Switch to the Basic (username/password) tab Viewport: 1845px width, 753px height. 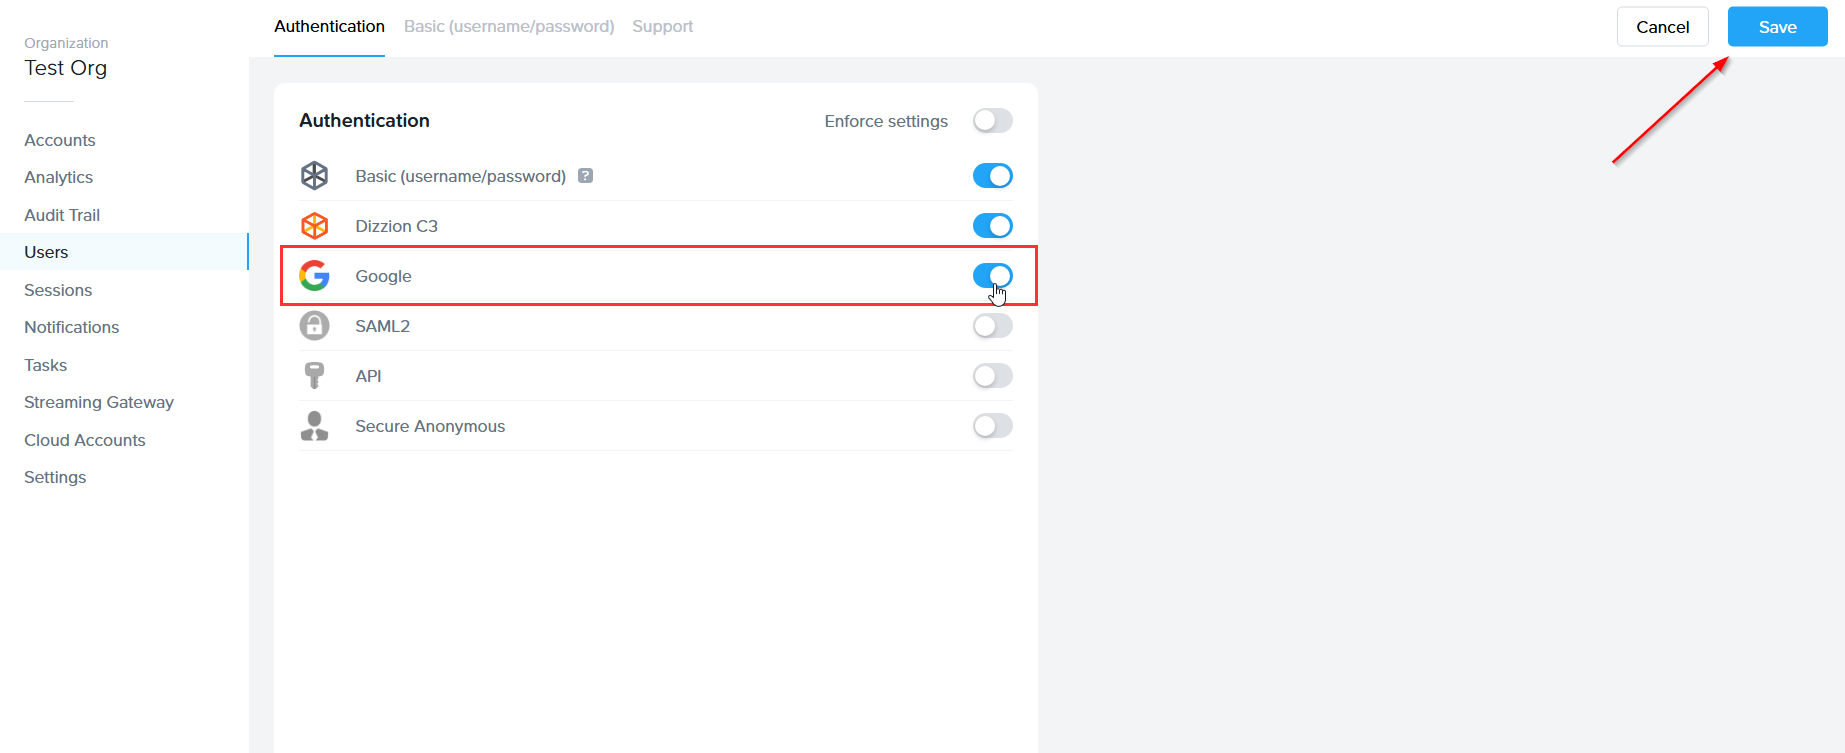508,26
